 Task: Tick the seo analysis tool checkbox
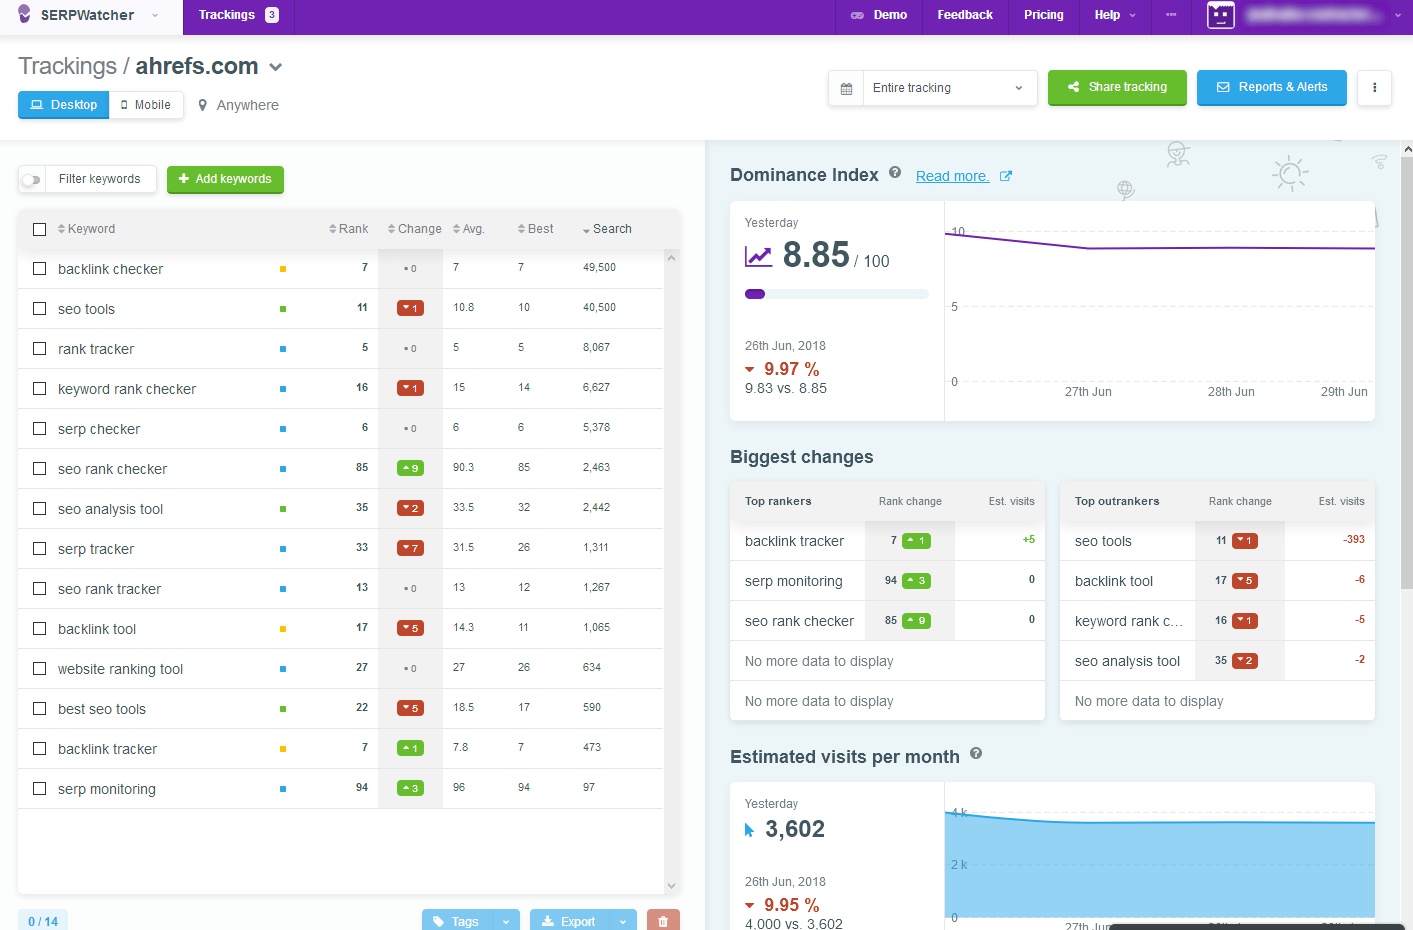pyautogui.click(x=40, y=509)
